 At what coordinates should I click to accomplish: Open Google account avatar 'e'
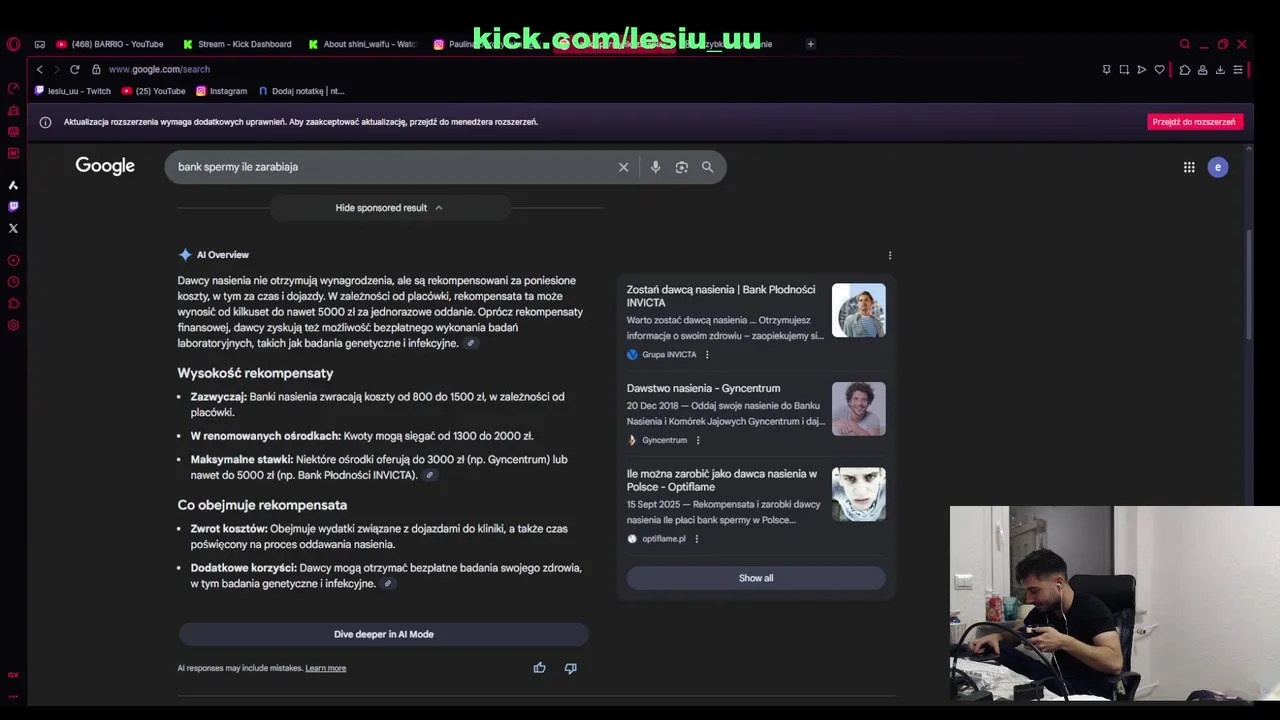[1217, 167]
